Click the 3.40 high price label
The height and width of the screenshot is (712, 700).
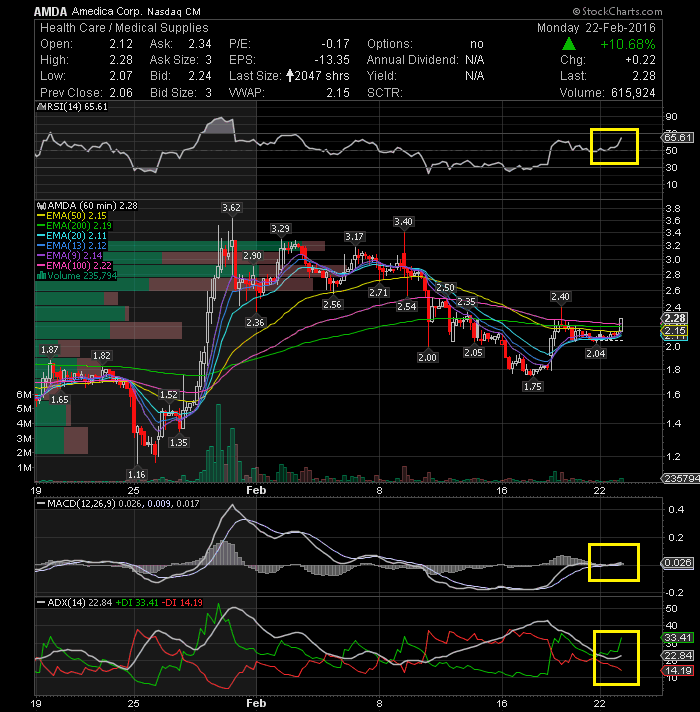(403, 222)
